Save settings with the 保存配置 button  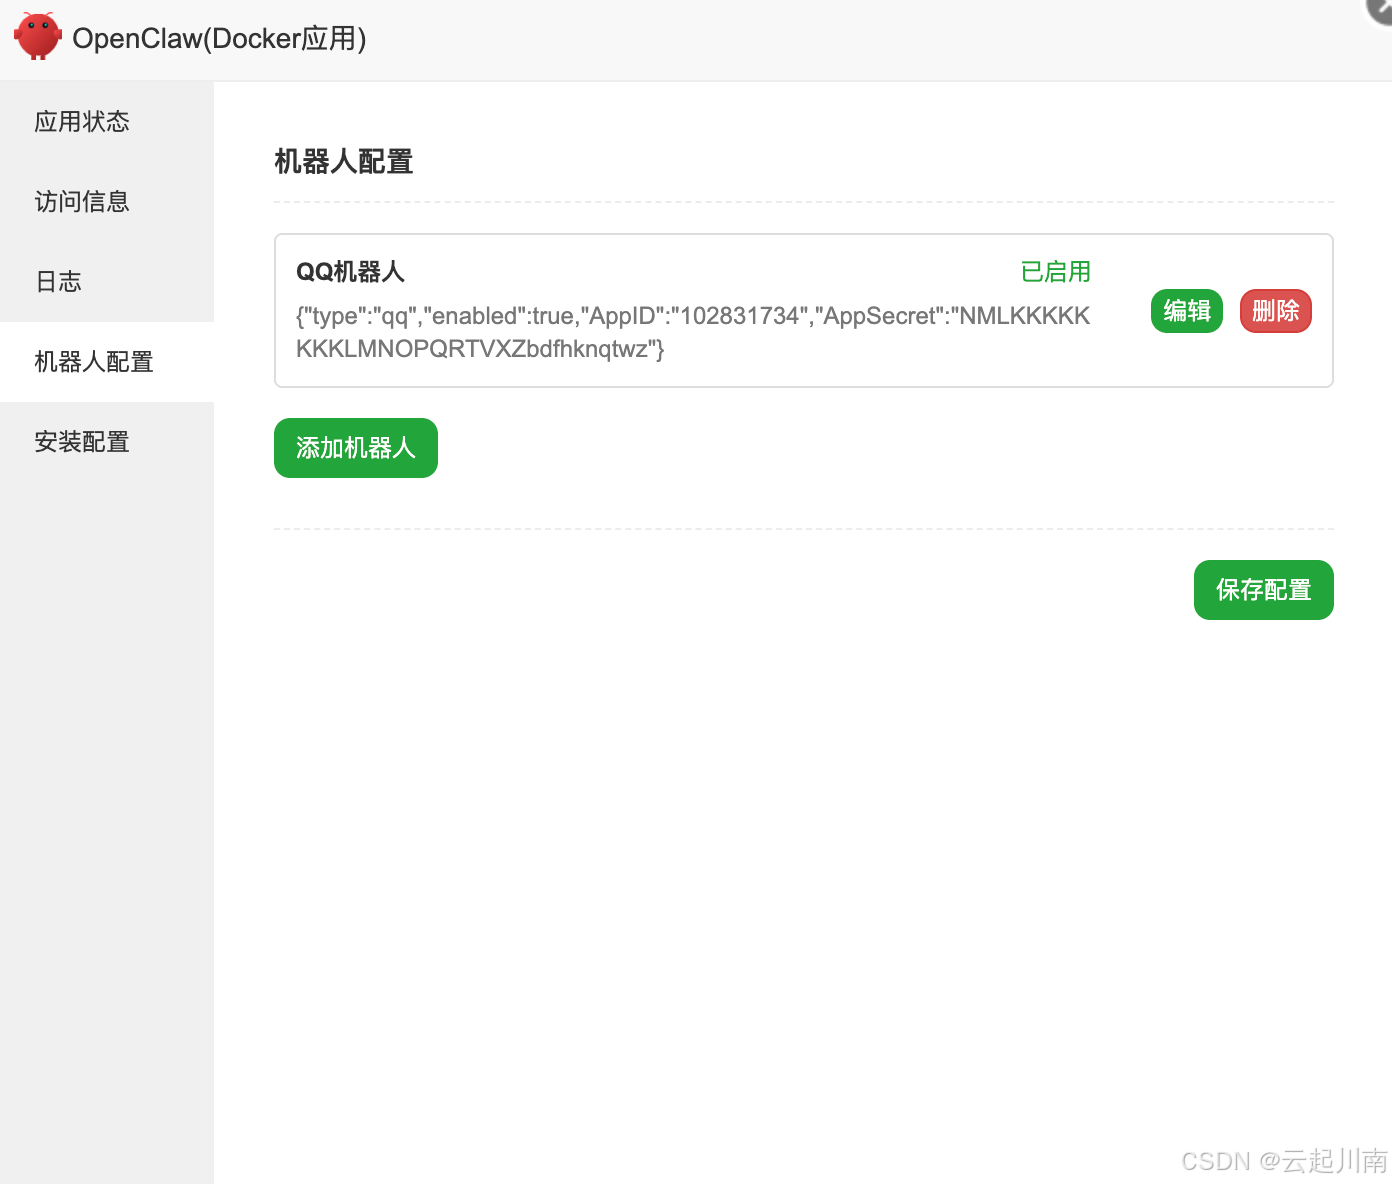(1263, 590)
